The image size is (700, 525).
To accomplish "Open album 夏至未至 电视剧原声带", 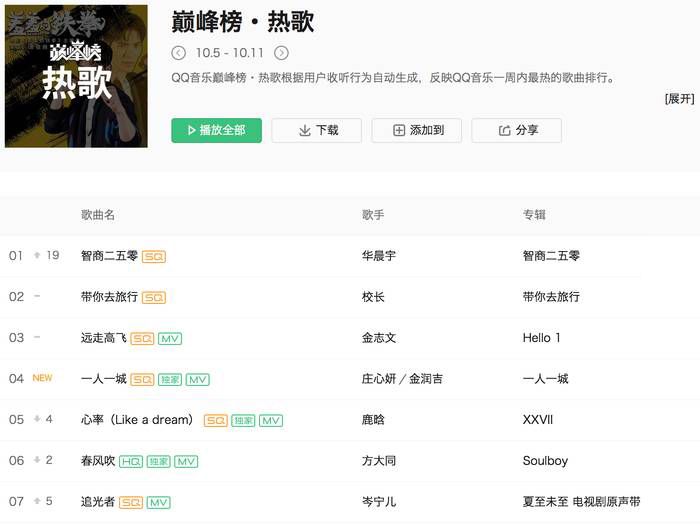I will coord(582,502).
